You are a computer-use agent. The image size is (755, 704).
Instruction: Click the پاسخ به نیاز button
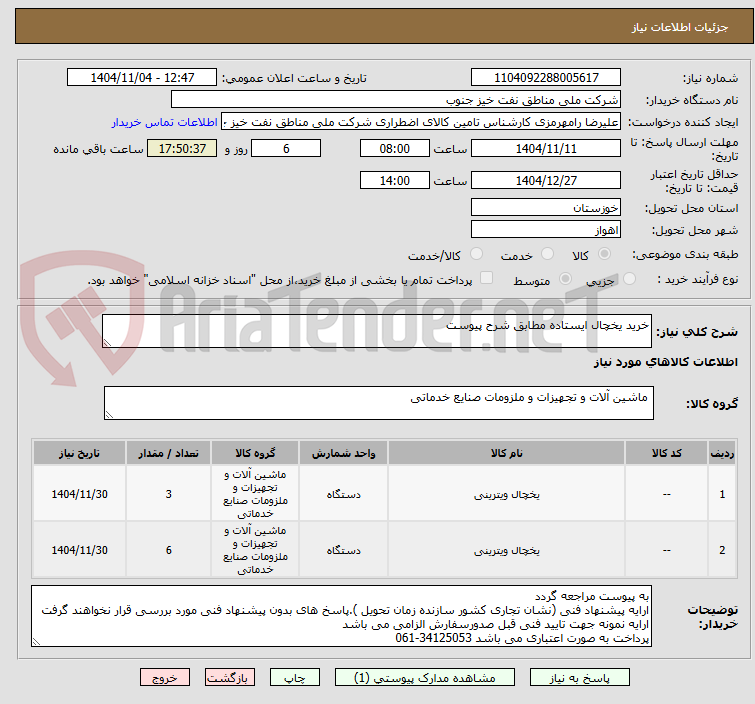point(580,678)
